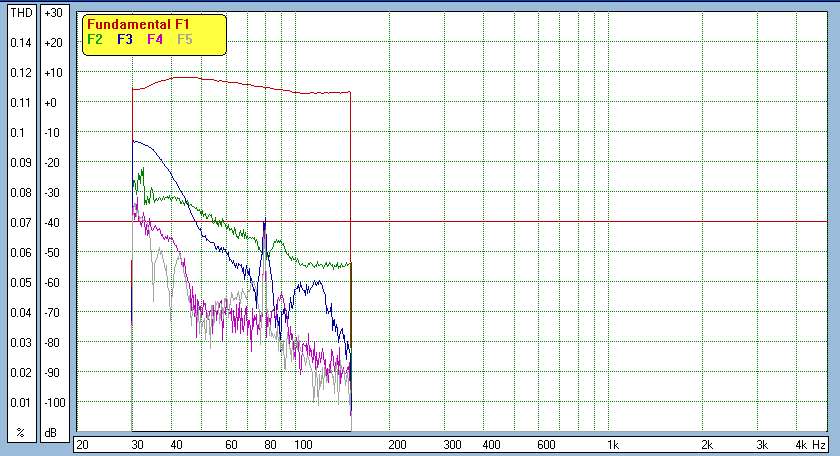Click the 0.05 THD scale value
Viewport: 840px width, 456px height.
click(21, 283)
